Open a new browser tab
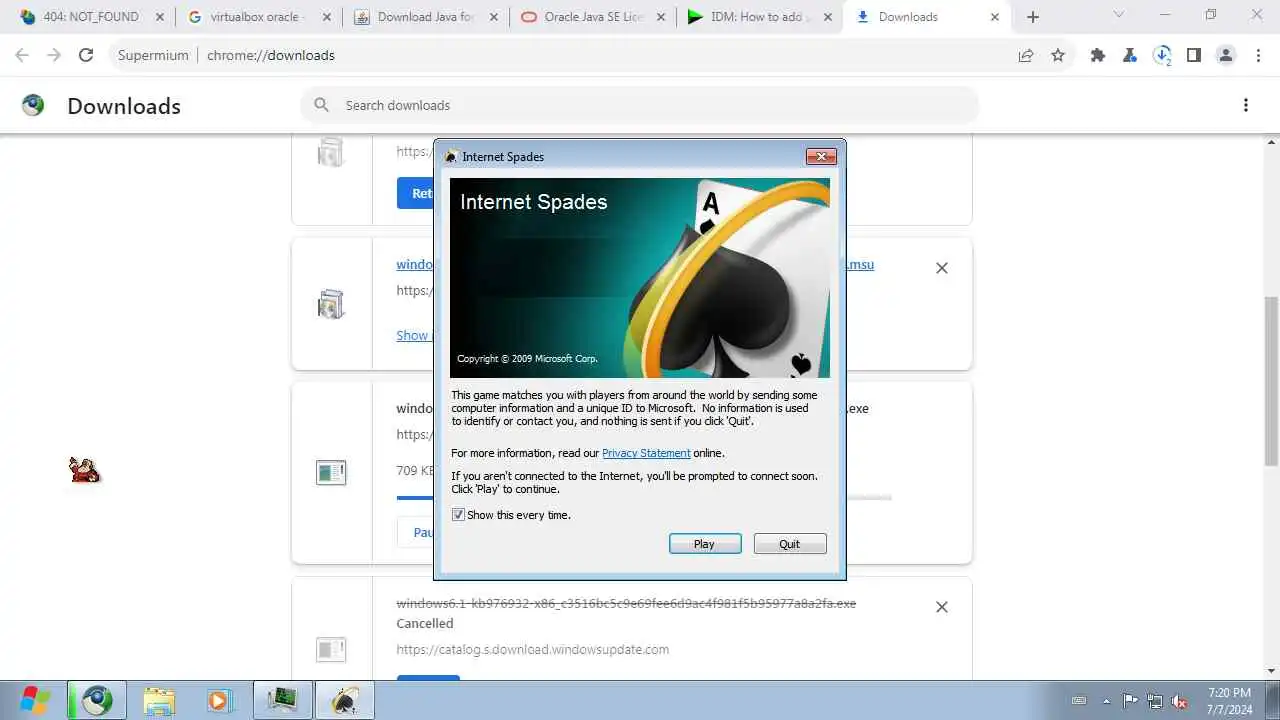 click(x=1033, y=17)
